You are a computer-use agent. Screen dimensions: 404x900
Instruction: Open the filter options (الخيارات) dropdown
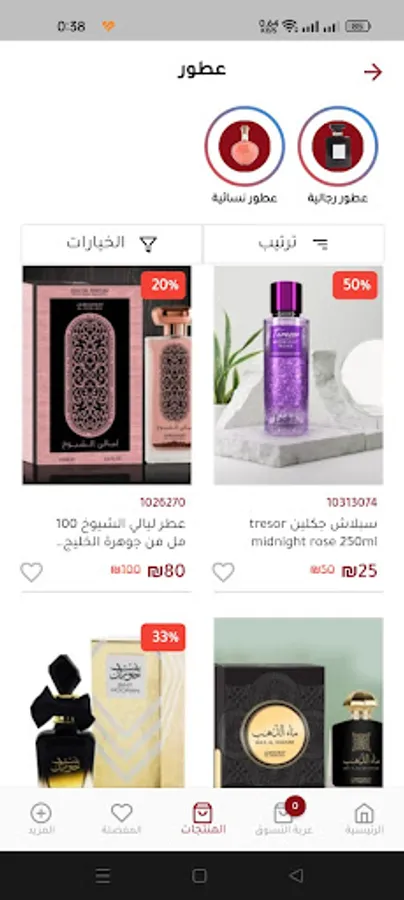(111, 244)
